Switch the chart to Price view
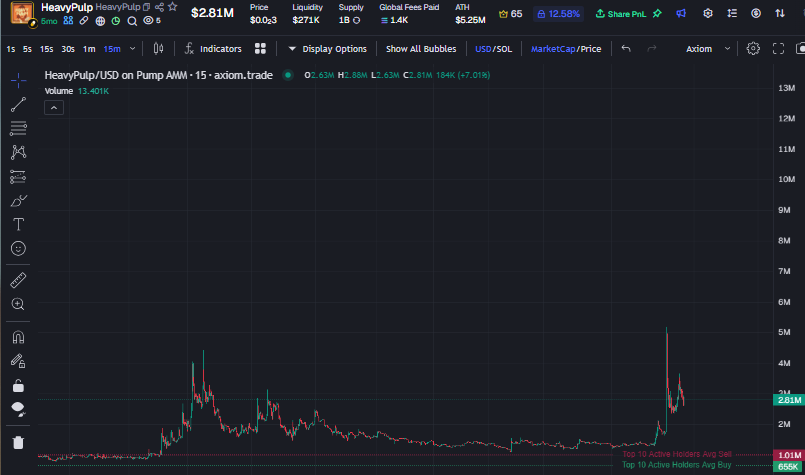The image size is (805, 475). click(591, 49)
